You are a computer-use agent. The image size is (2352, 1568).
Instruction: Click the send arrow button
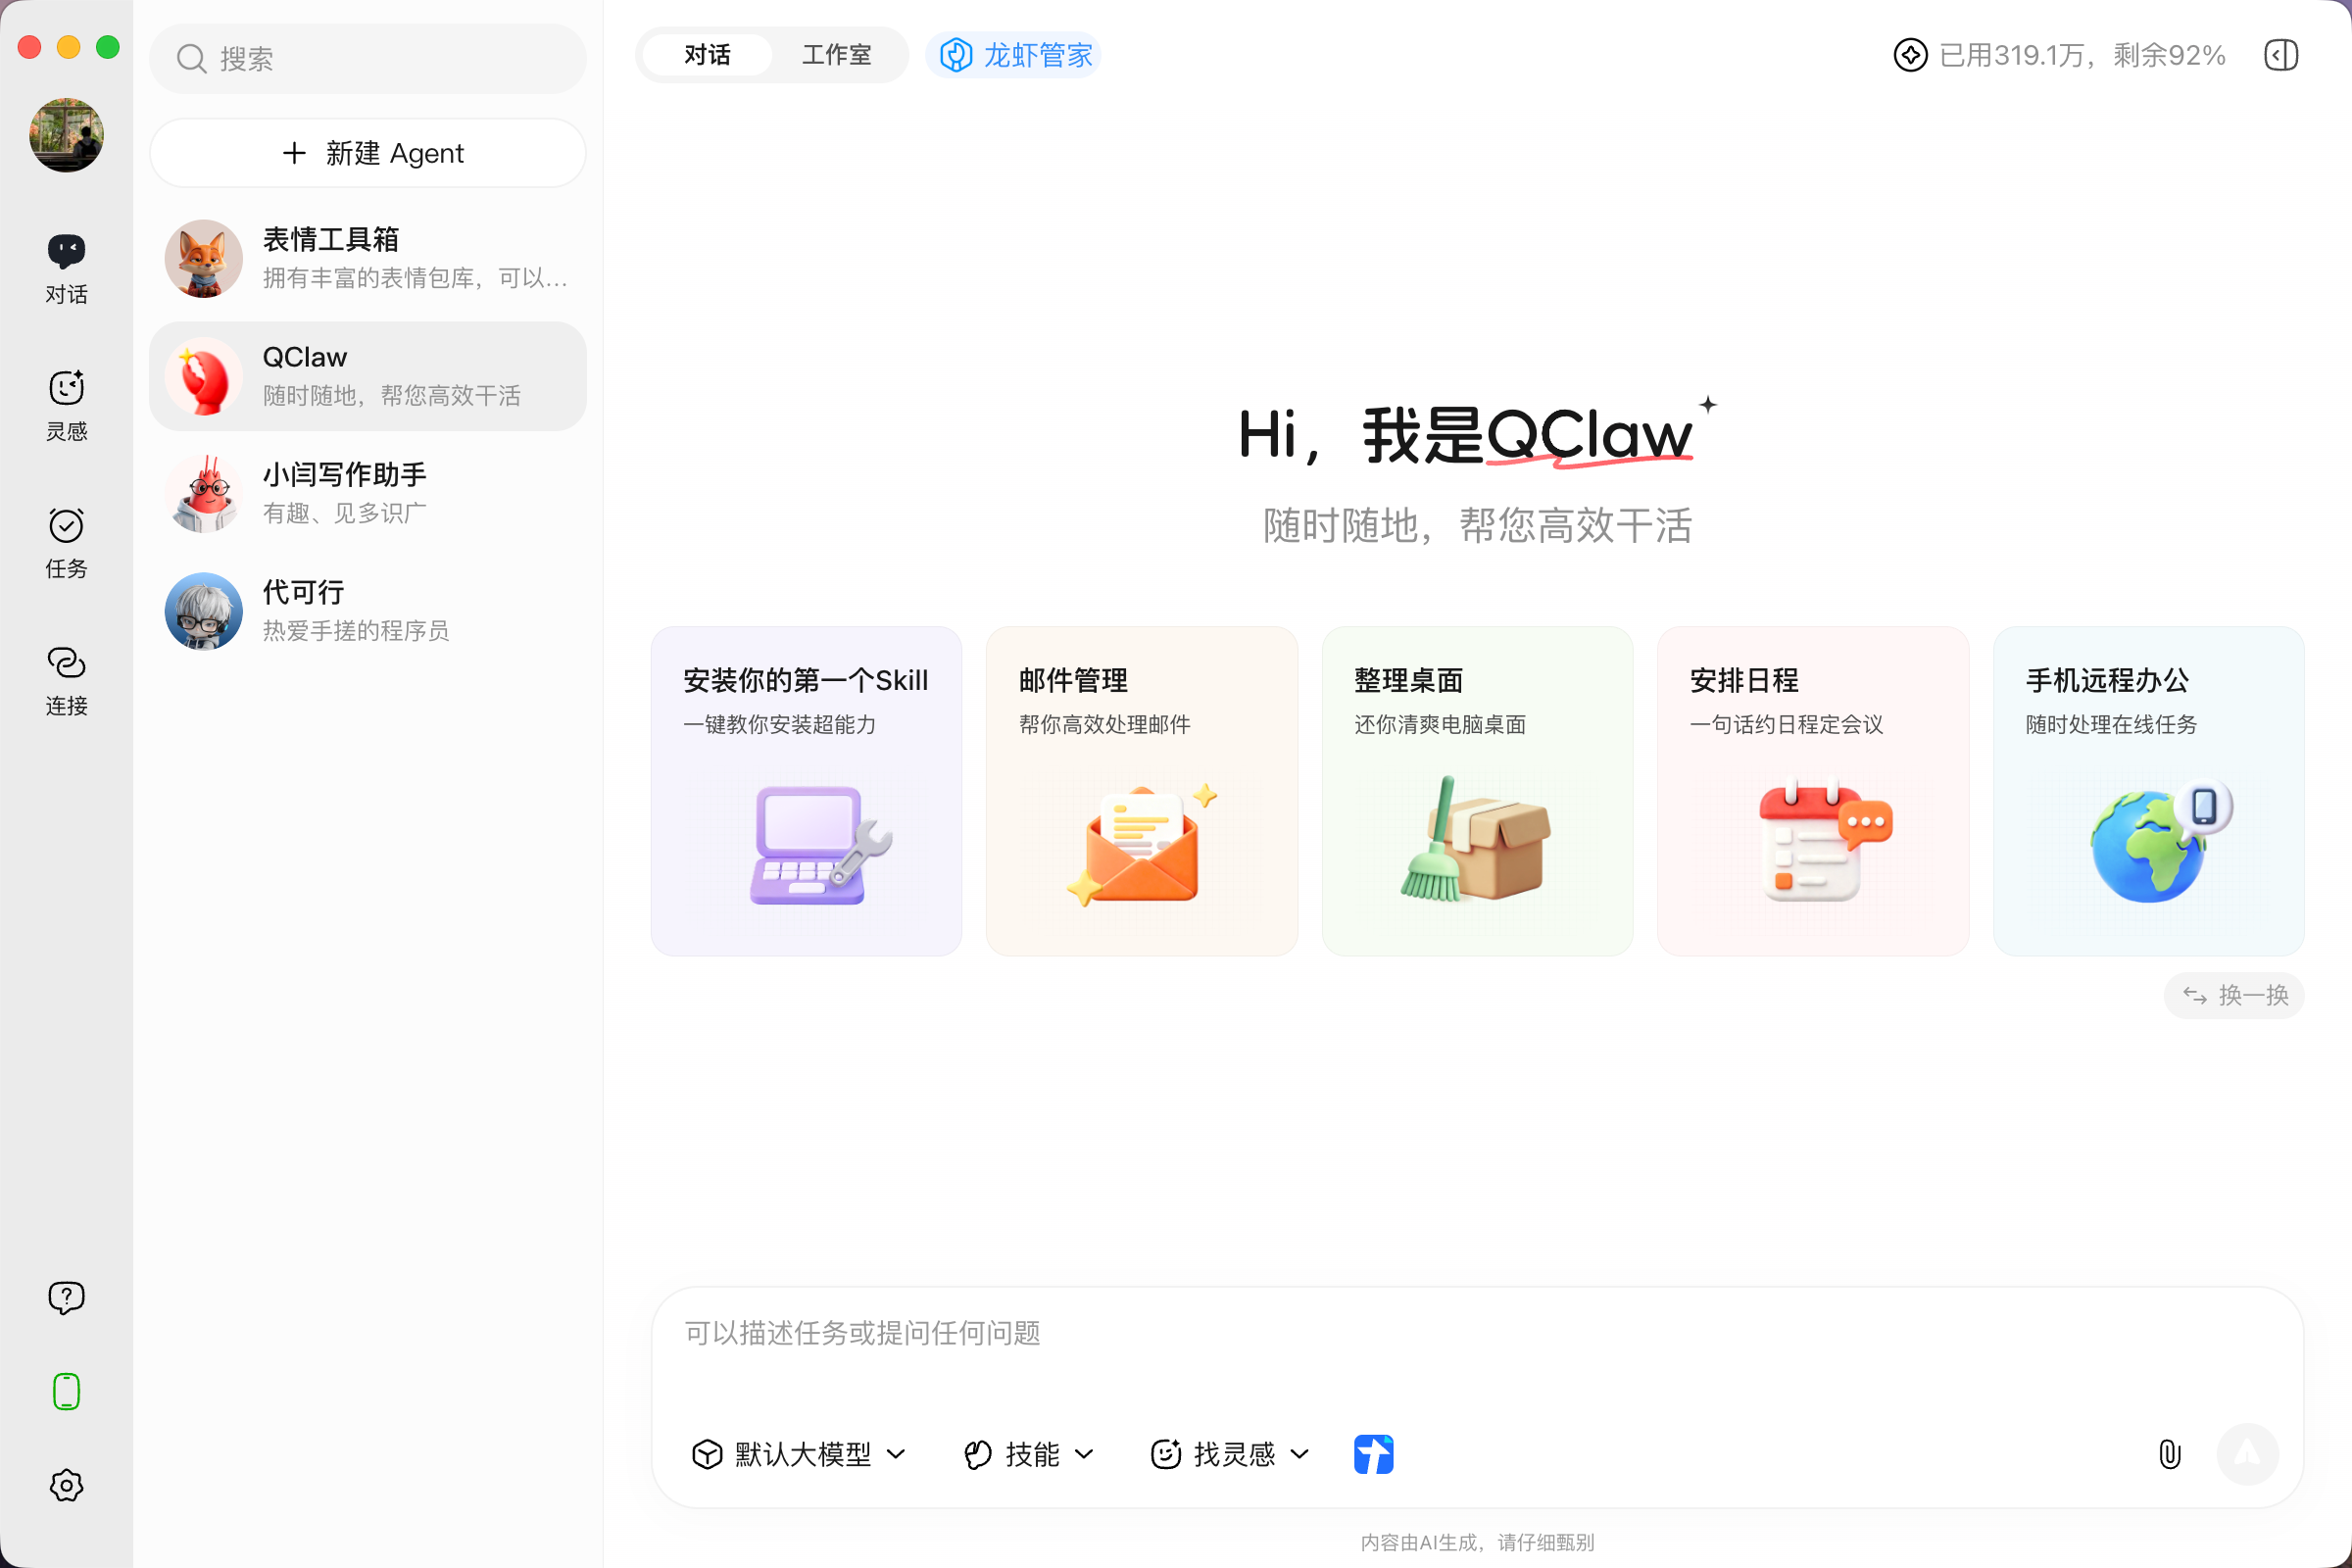click(2247, 1453)
